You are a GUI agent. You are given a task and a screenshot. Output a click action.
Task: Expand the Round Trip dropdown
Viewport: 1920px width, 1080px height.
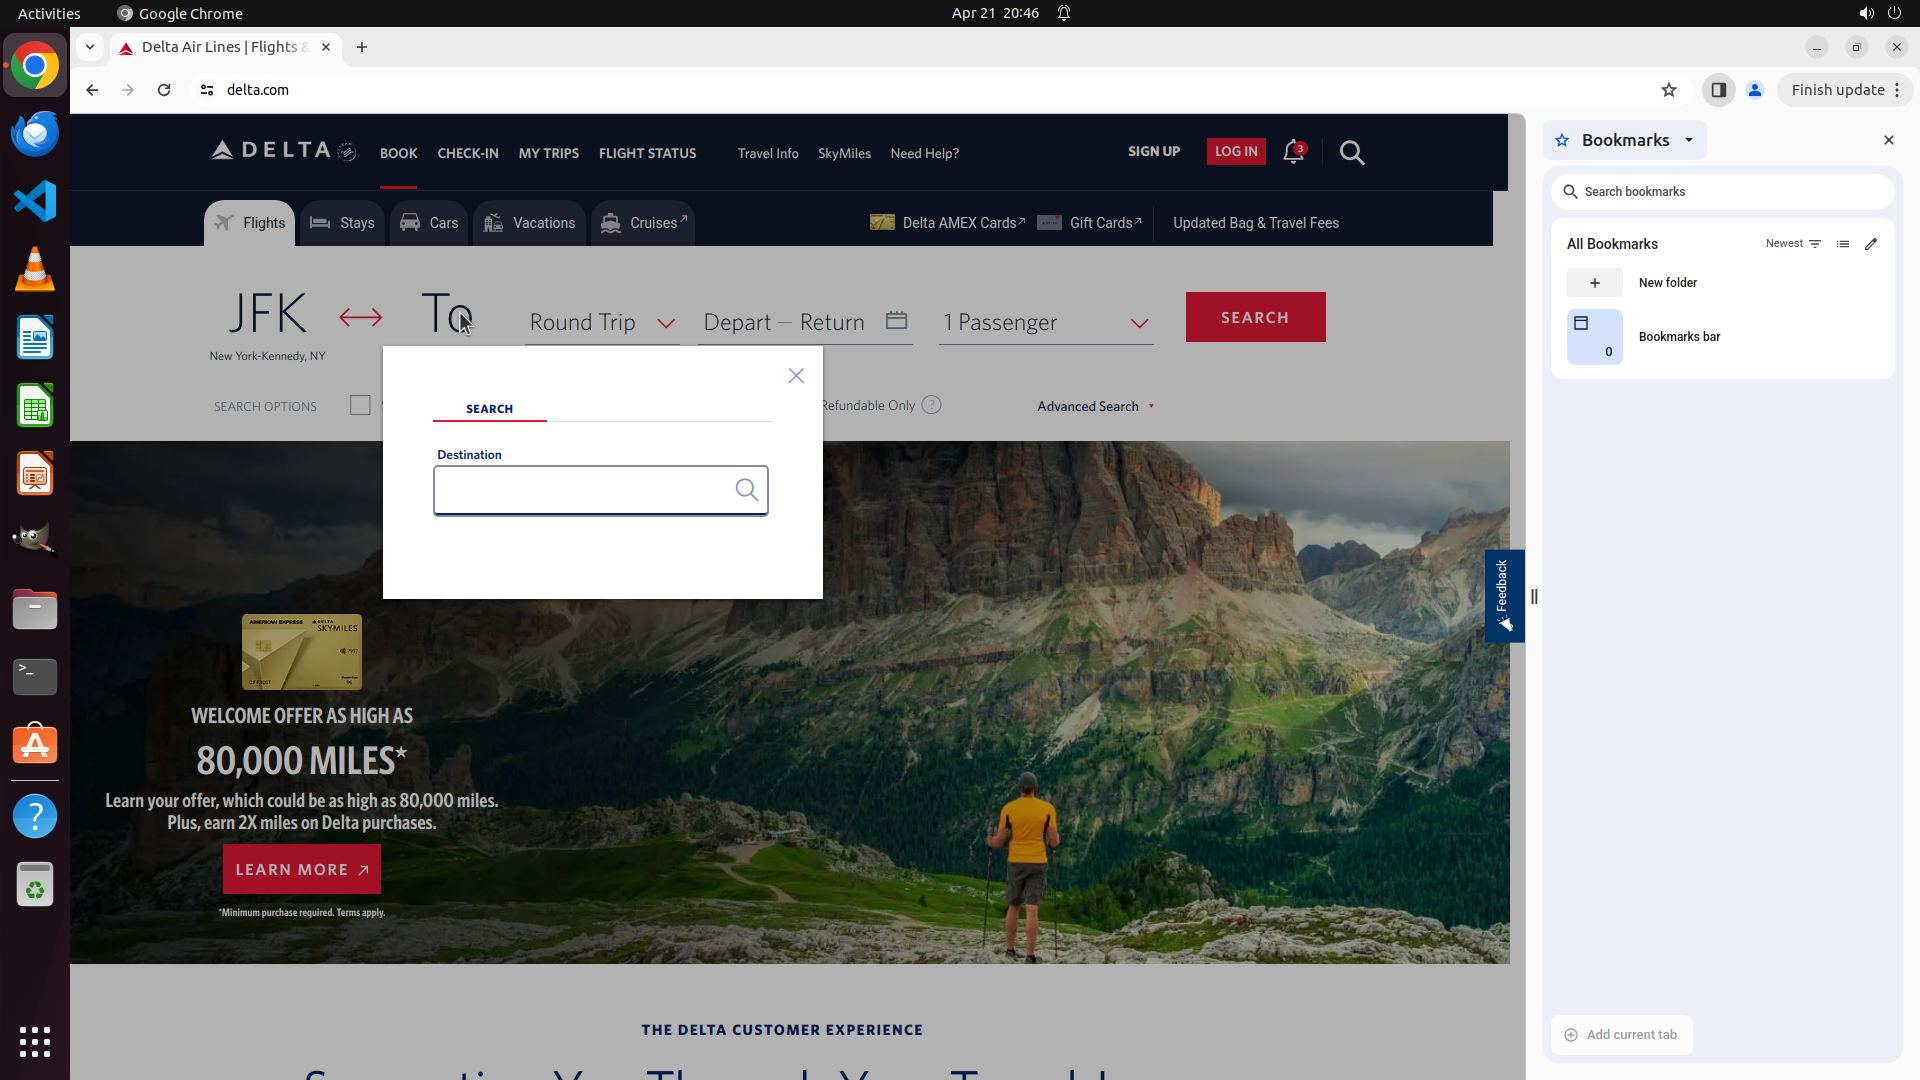(x=602, y=322)
